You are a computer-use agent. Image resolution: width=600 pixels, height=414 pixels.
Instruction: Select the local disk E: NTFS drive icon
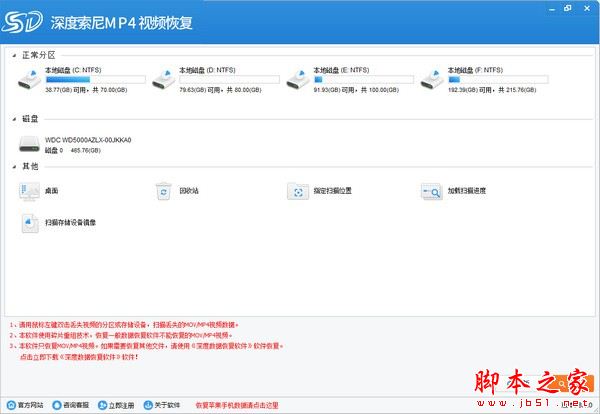click(298, 79)
